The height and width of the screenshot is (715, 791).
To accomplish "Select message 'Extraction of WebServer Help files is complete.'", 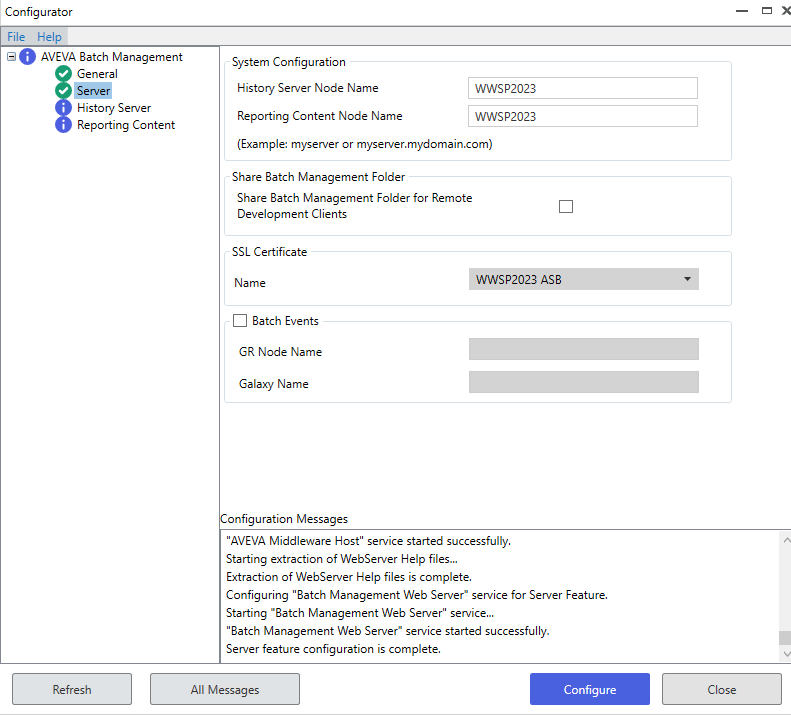I will tap(349, 577).
